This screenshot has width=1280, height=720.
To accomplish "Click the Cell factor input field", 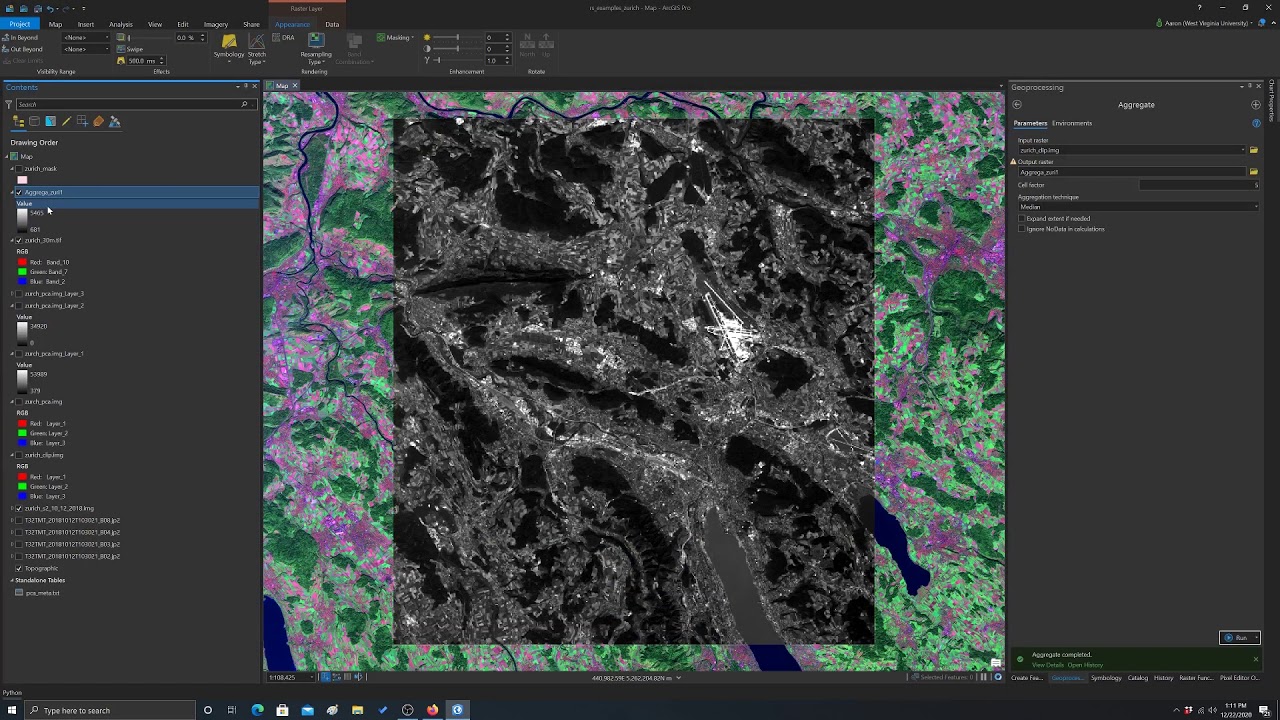I will coord(1198,185).
